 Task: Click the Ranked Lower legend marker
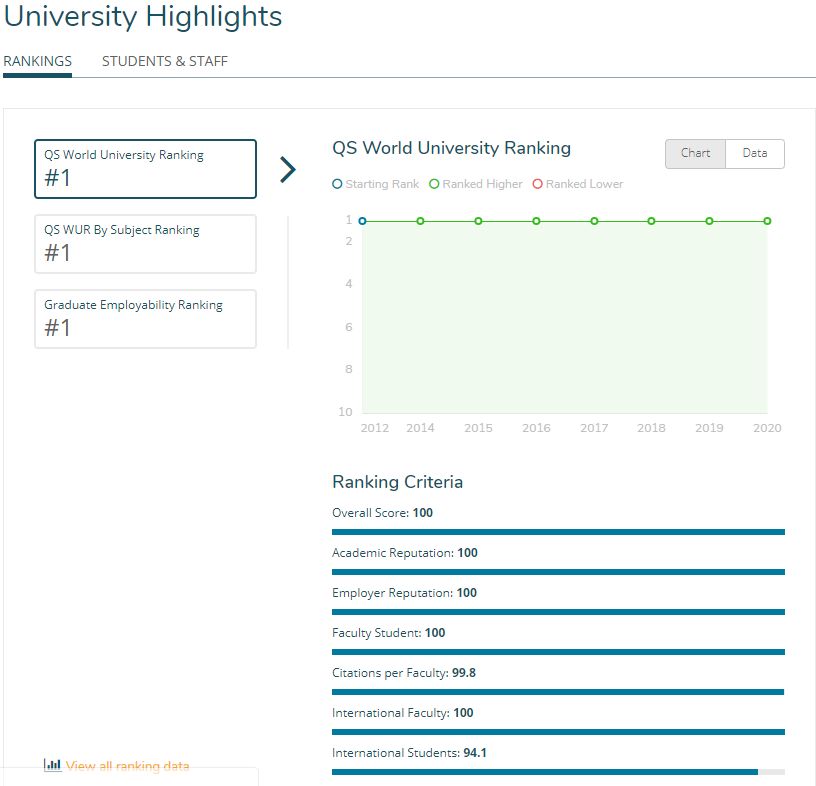tap(538, 184)
